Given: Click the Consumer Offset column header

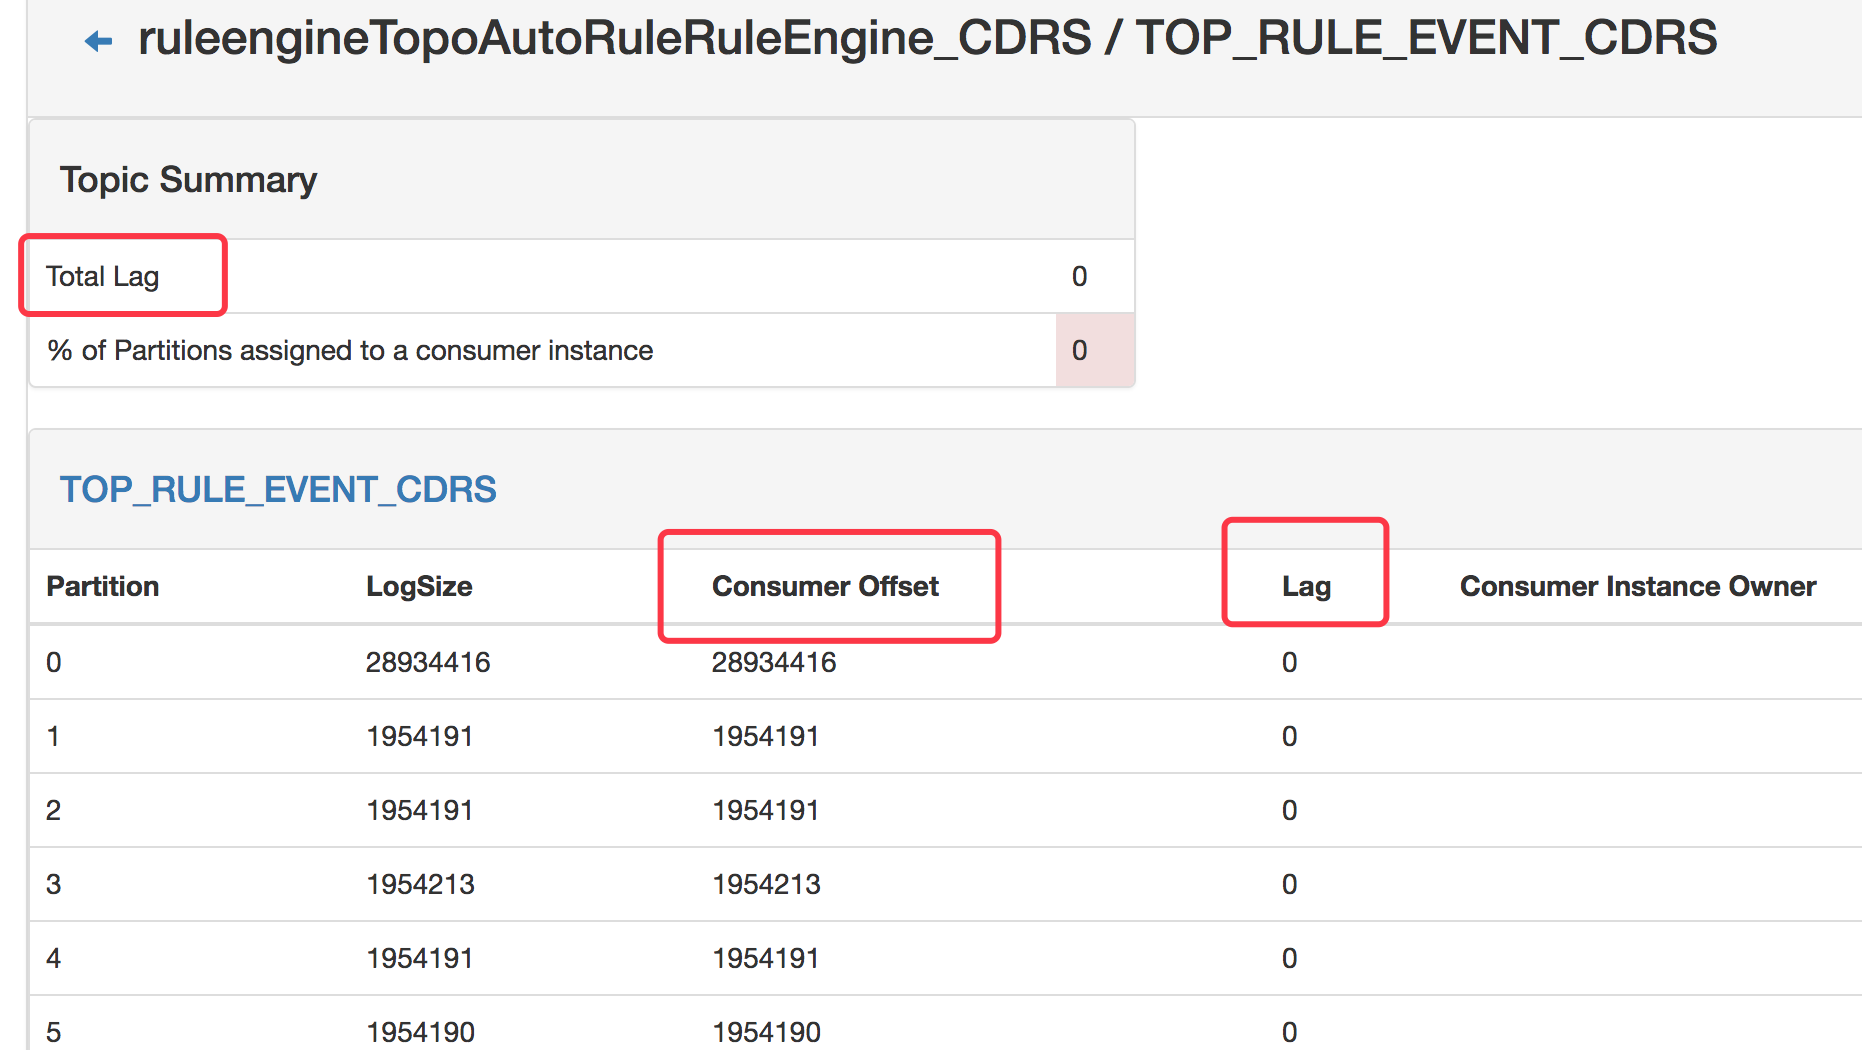Looking at the screenshot, I should (x=825, y=586).
